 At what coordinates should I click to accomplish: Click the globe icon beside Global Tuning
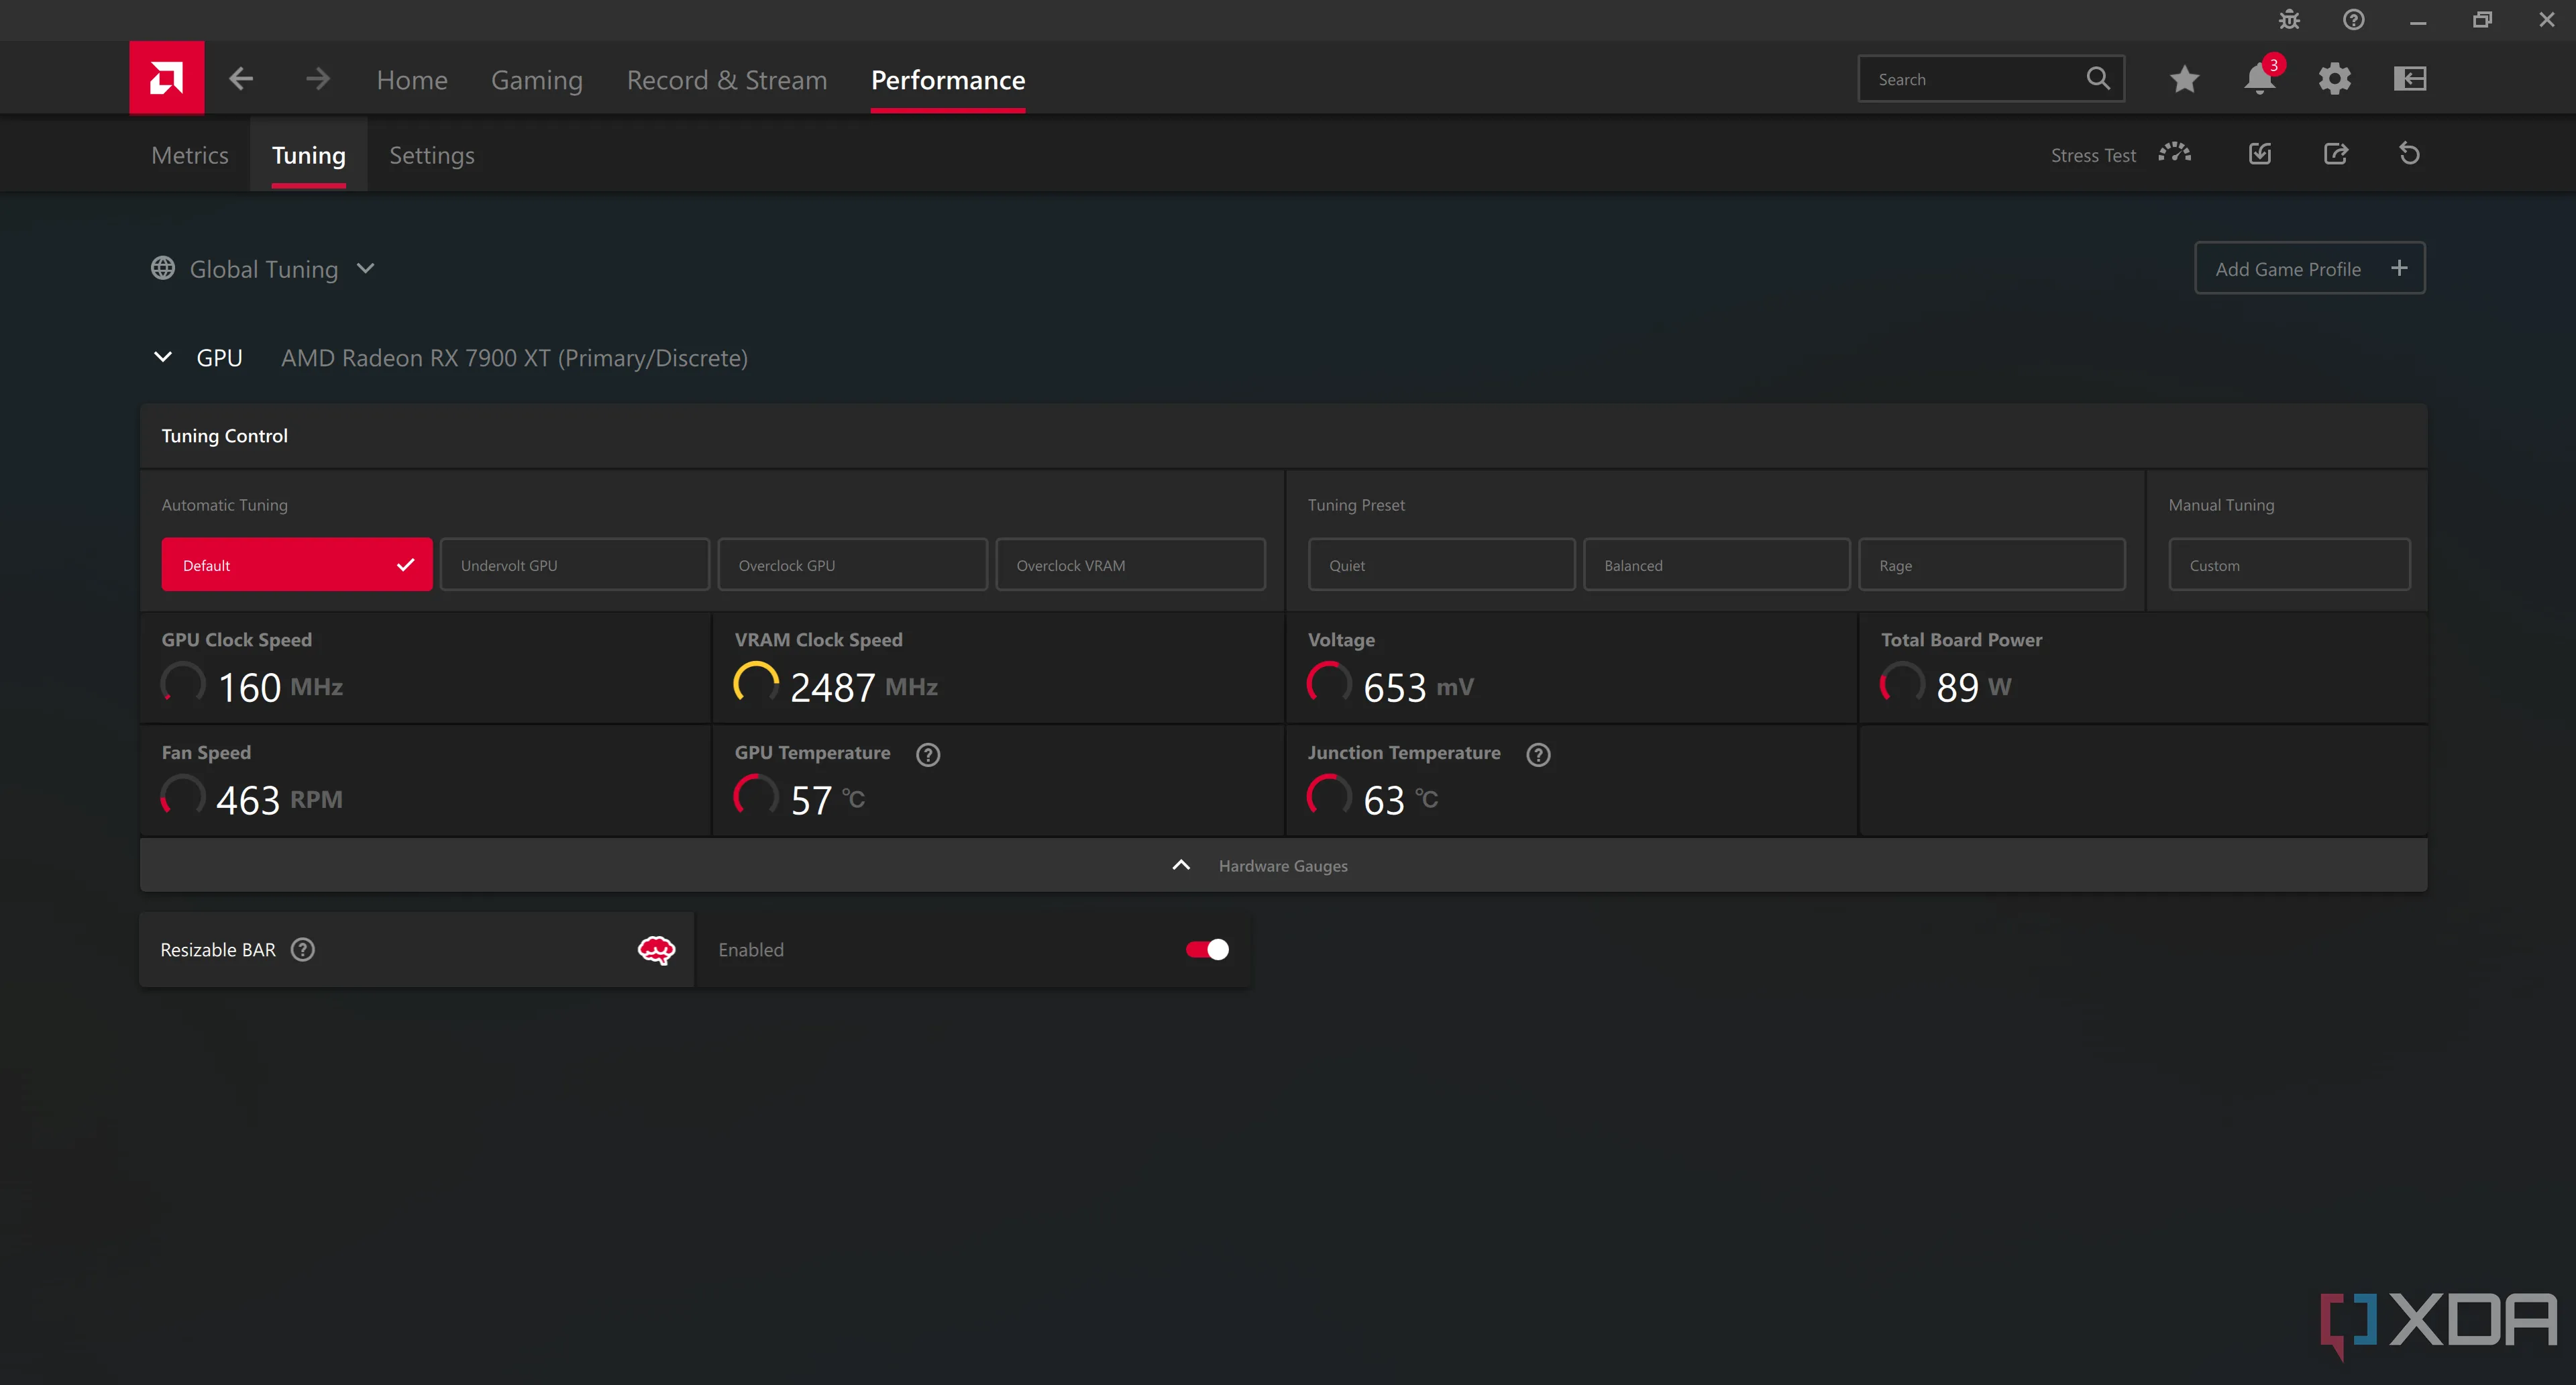[x=163, y=268]
